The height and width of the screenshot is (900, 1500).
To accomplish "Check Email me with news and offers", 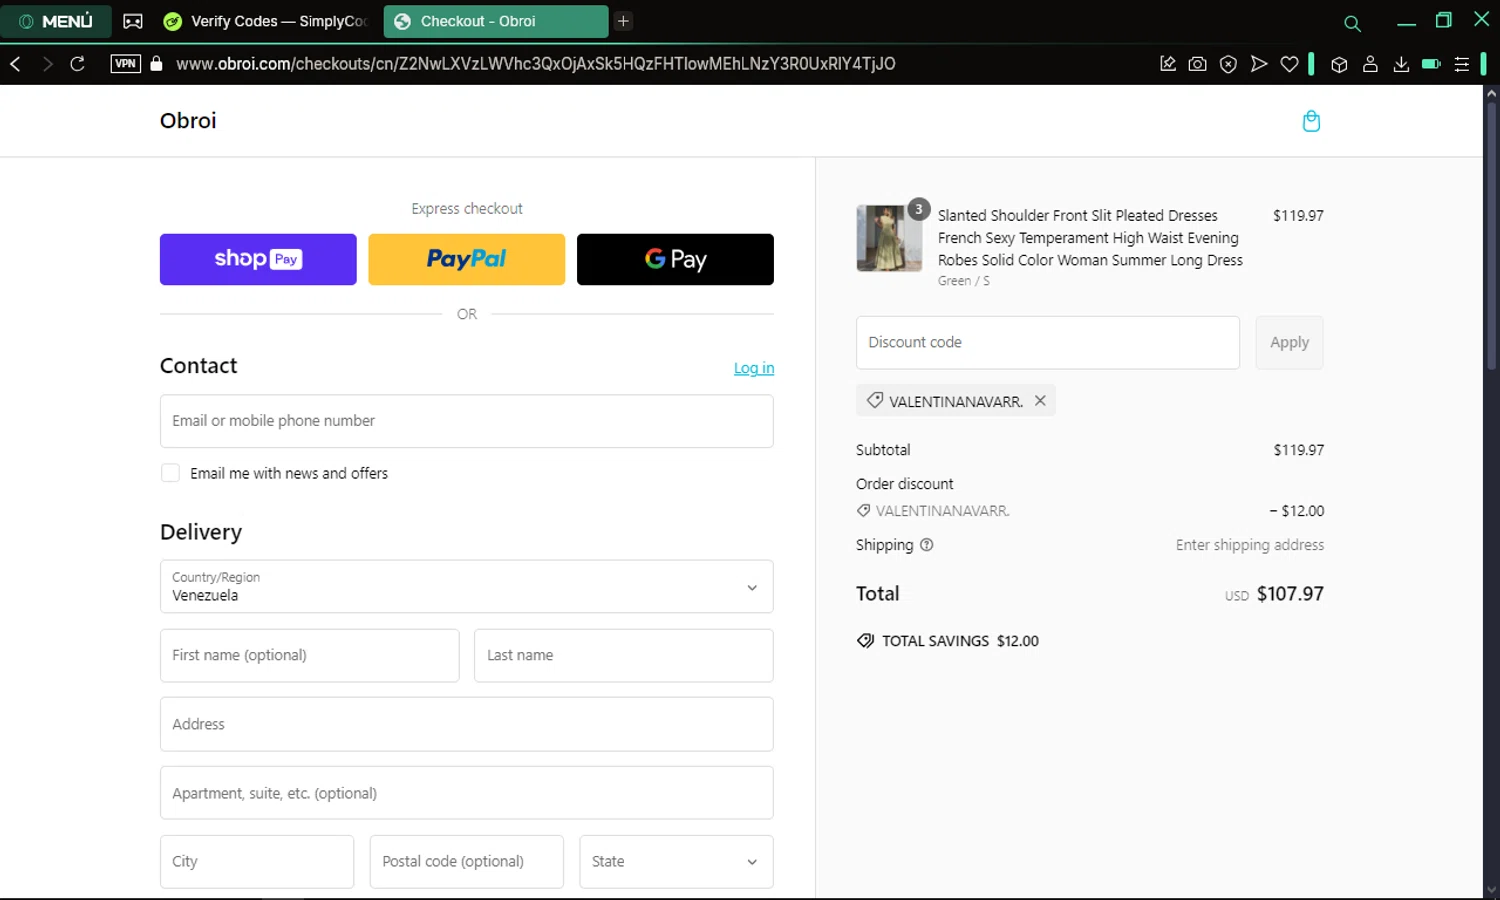I will tap(170, 473).
